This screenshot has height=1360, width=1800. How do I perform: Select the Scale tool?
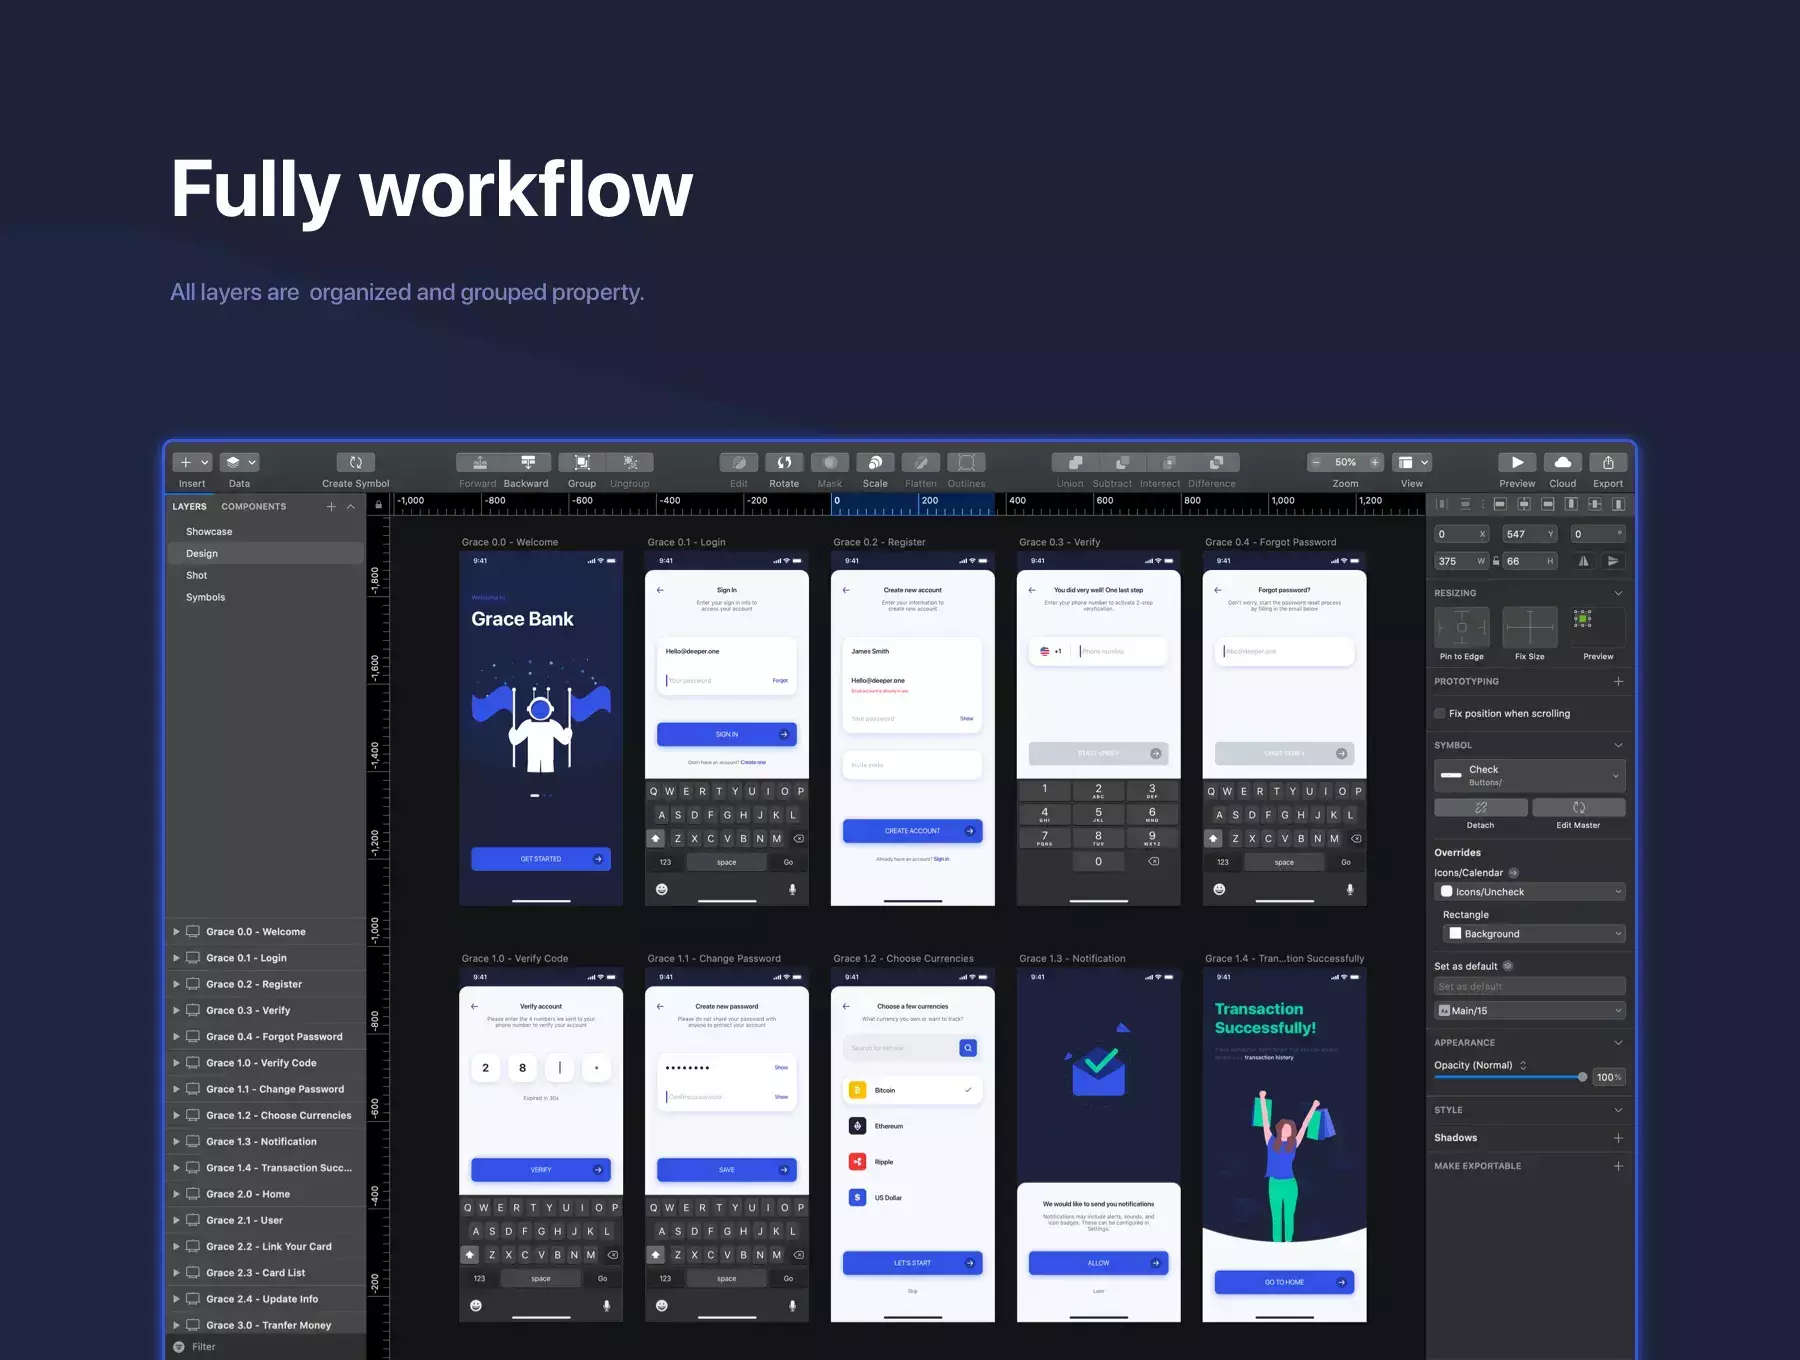pyautogui.click(x=875, y=462)
